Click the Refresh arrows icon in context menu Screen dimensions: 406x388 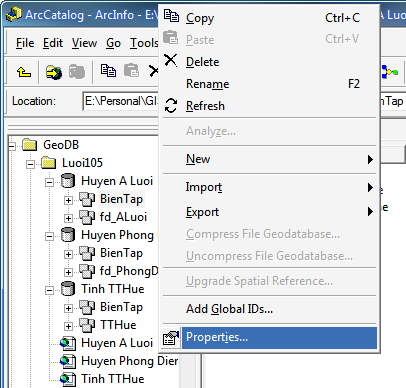click(171, 106)
